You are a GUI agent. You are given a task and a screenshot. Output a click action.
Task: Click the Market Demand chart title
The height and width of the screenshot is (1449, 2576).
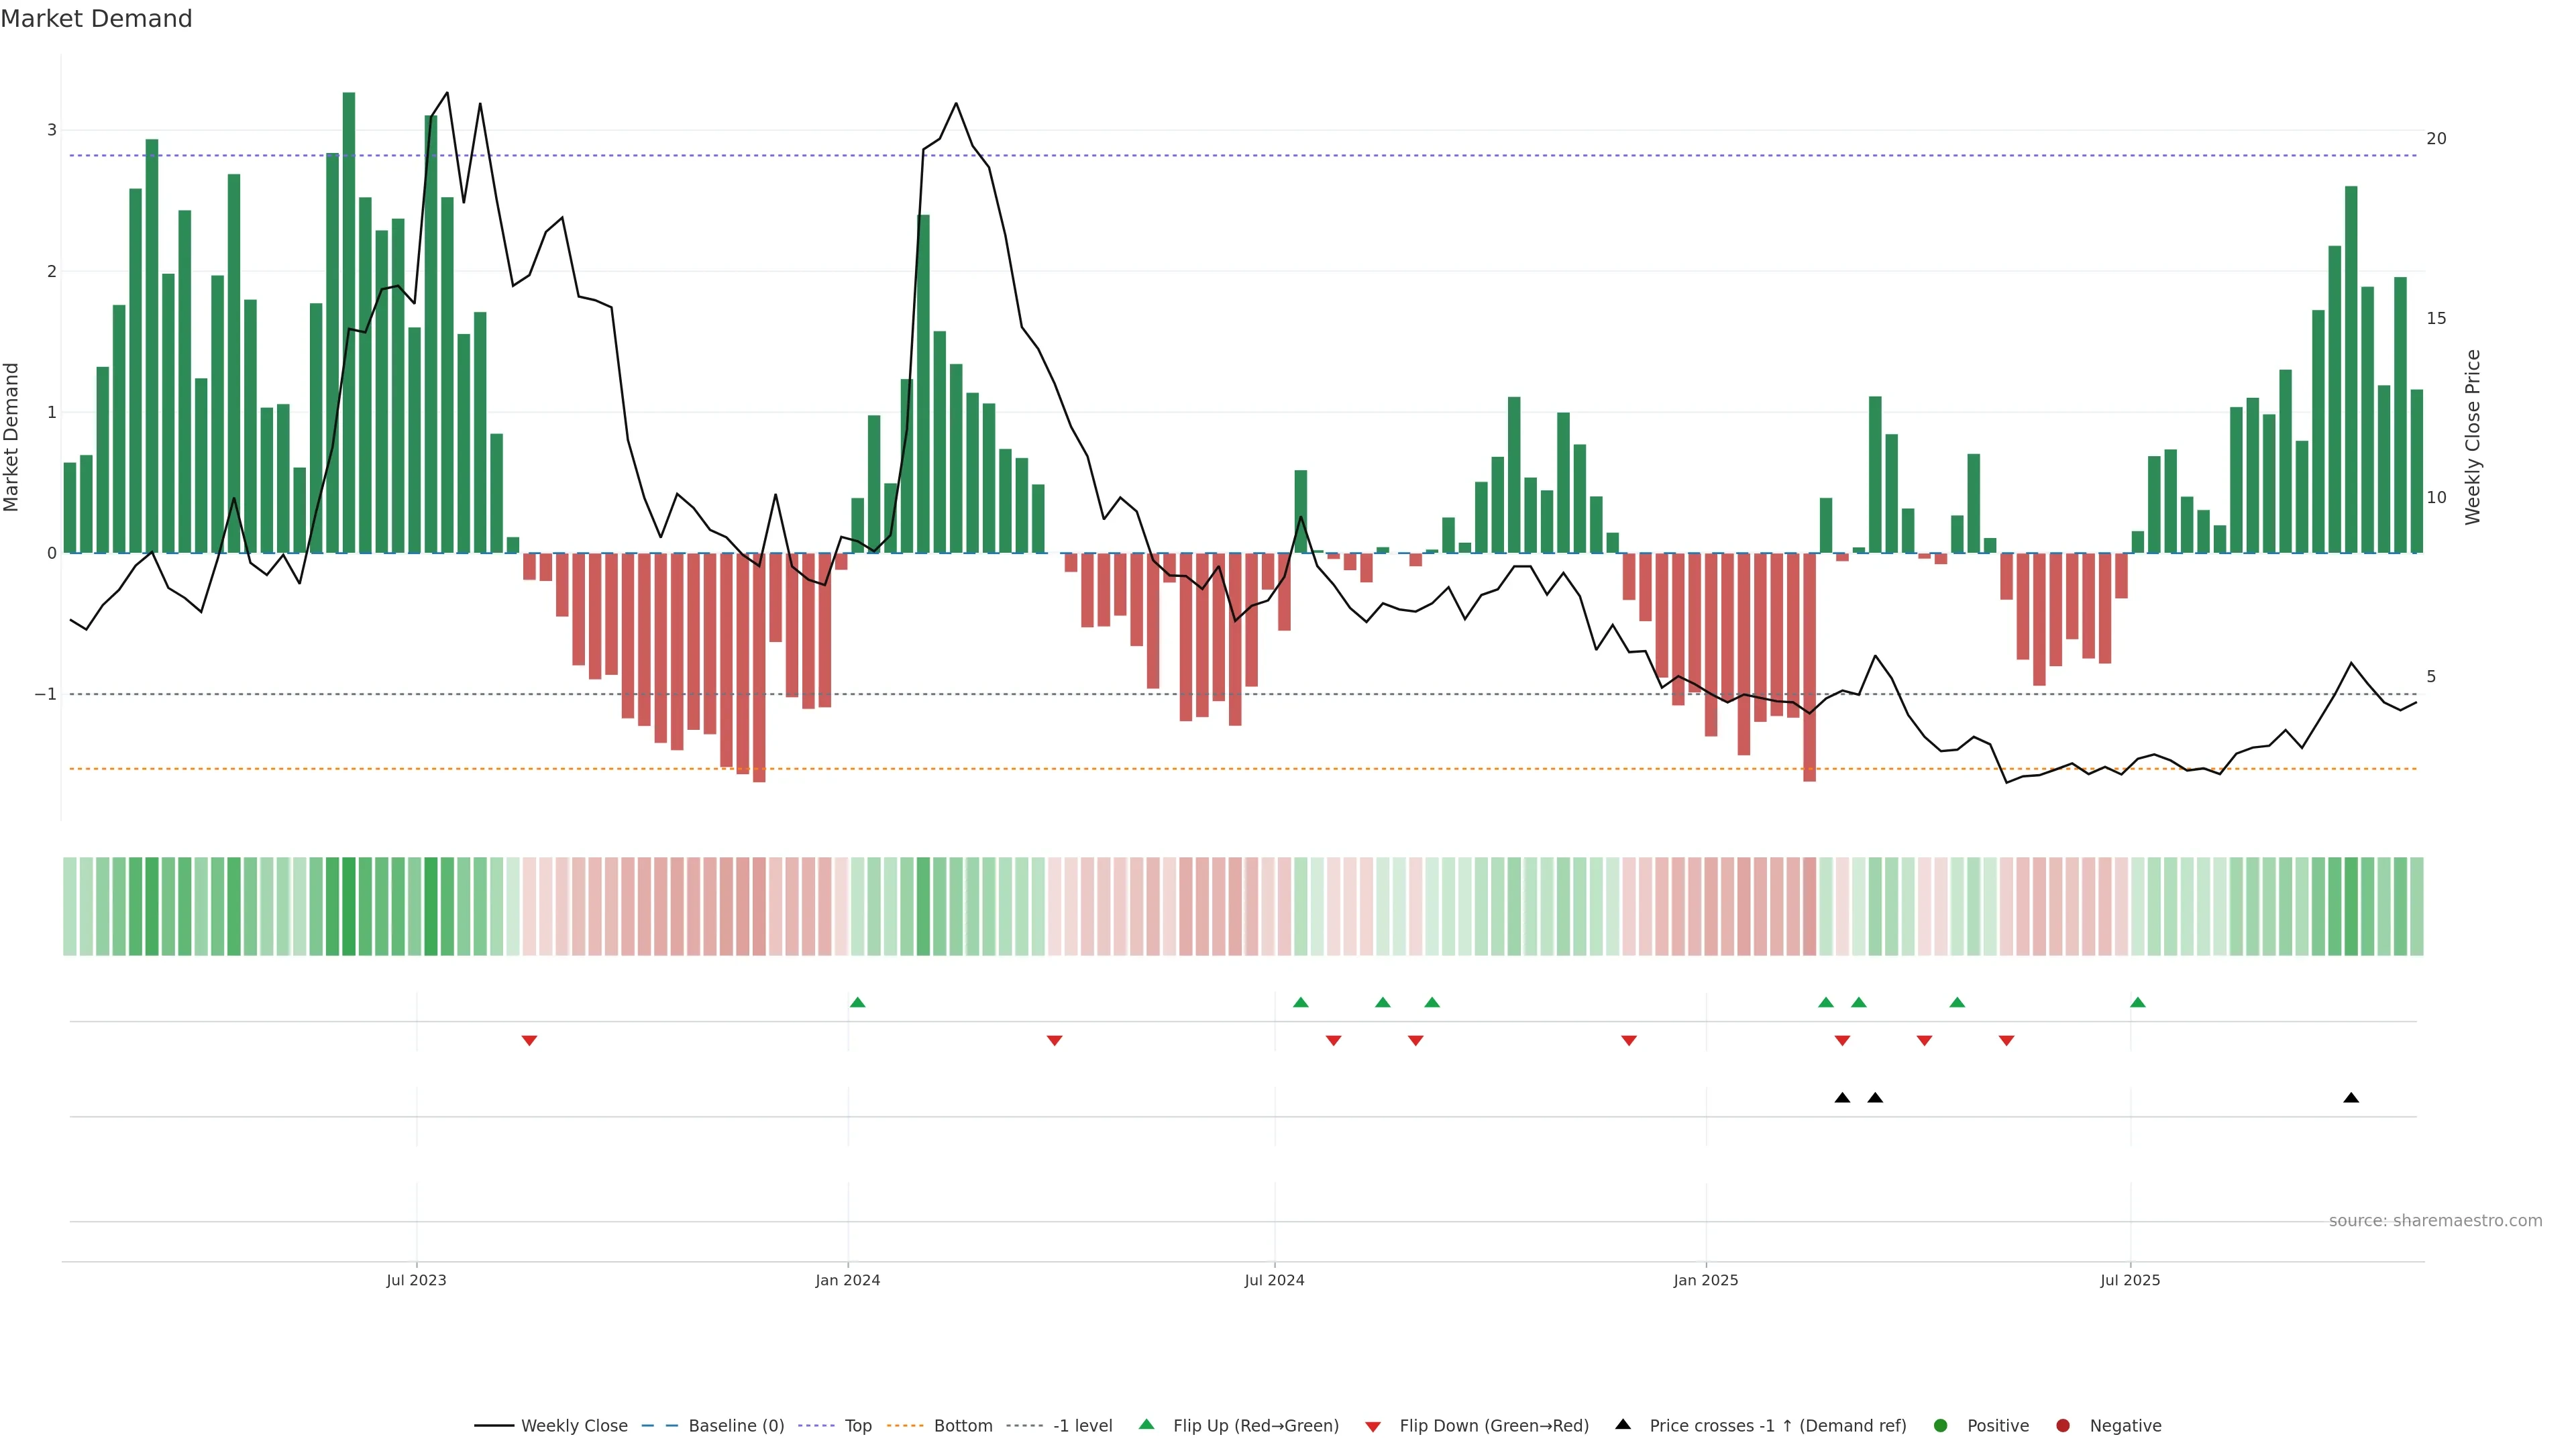[x=96, y=19]
